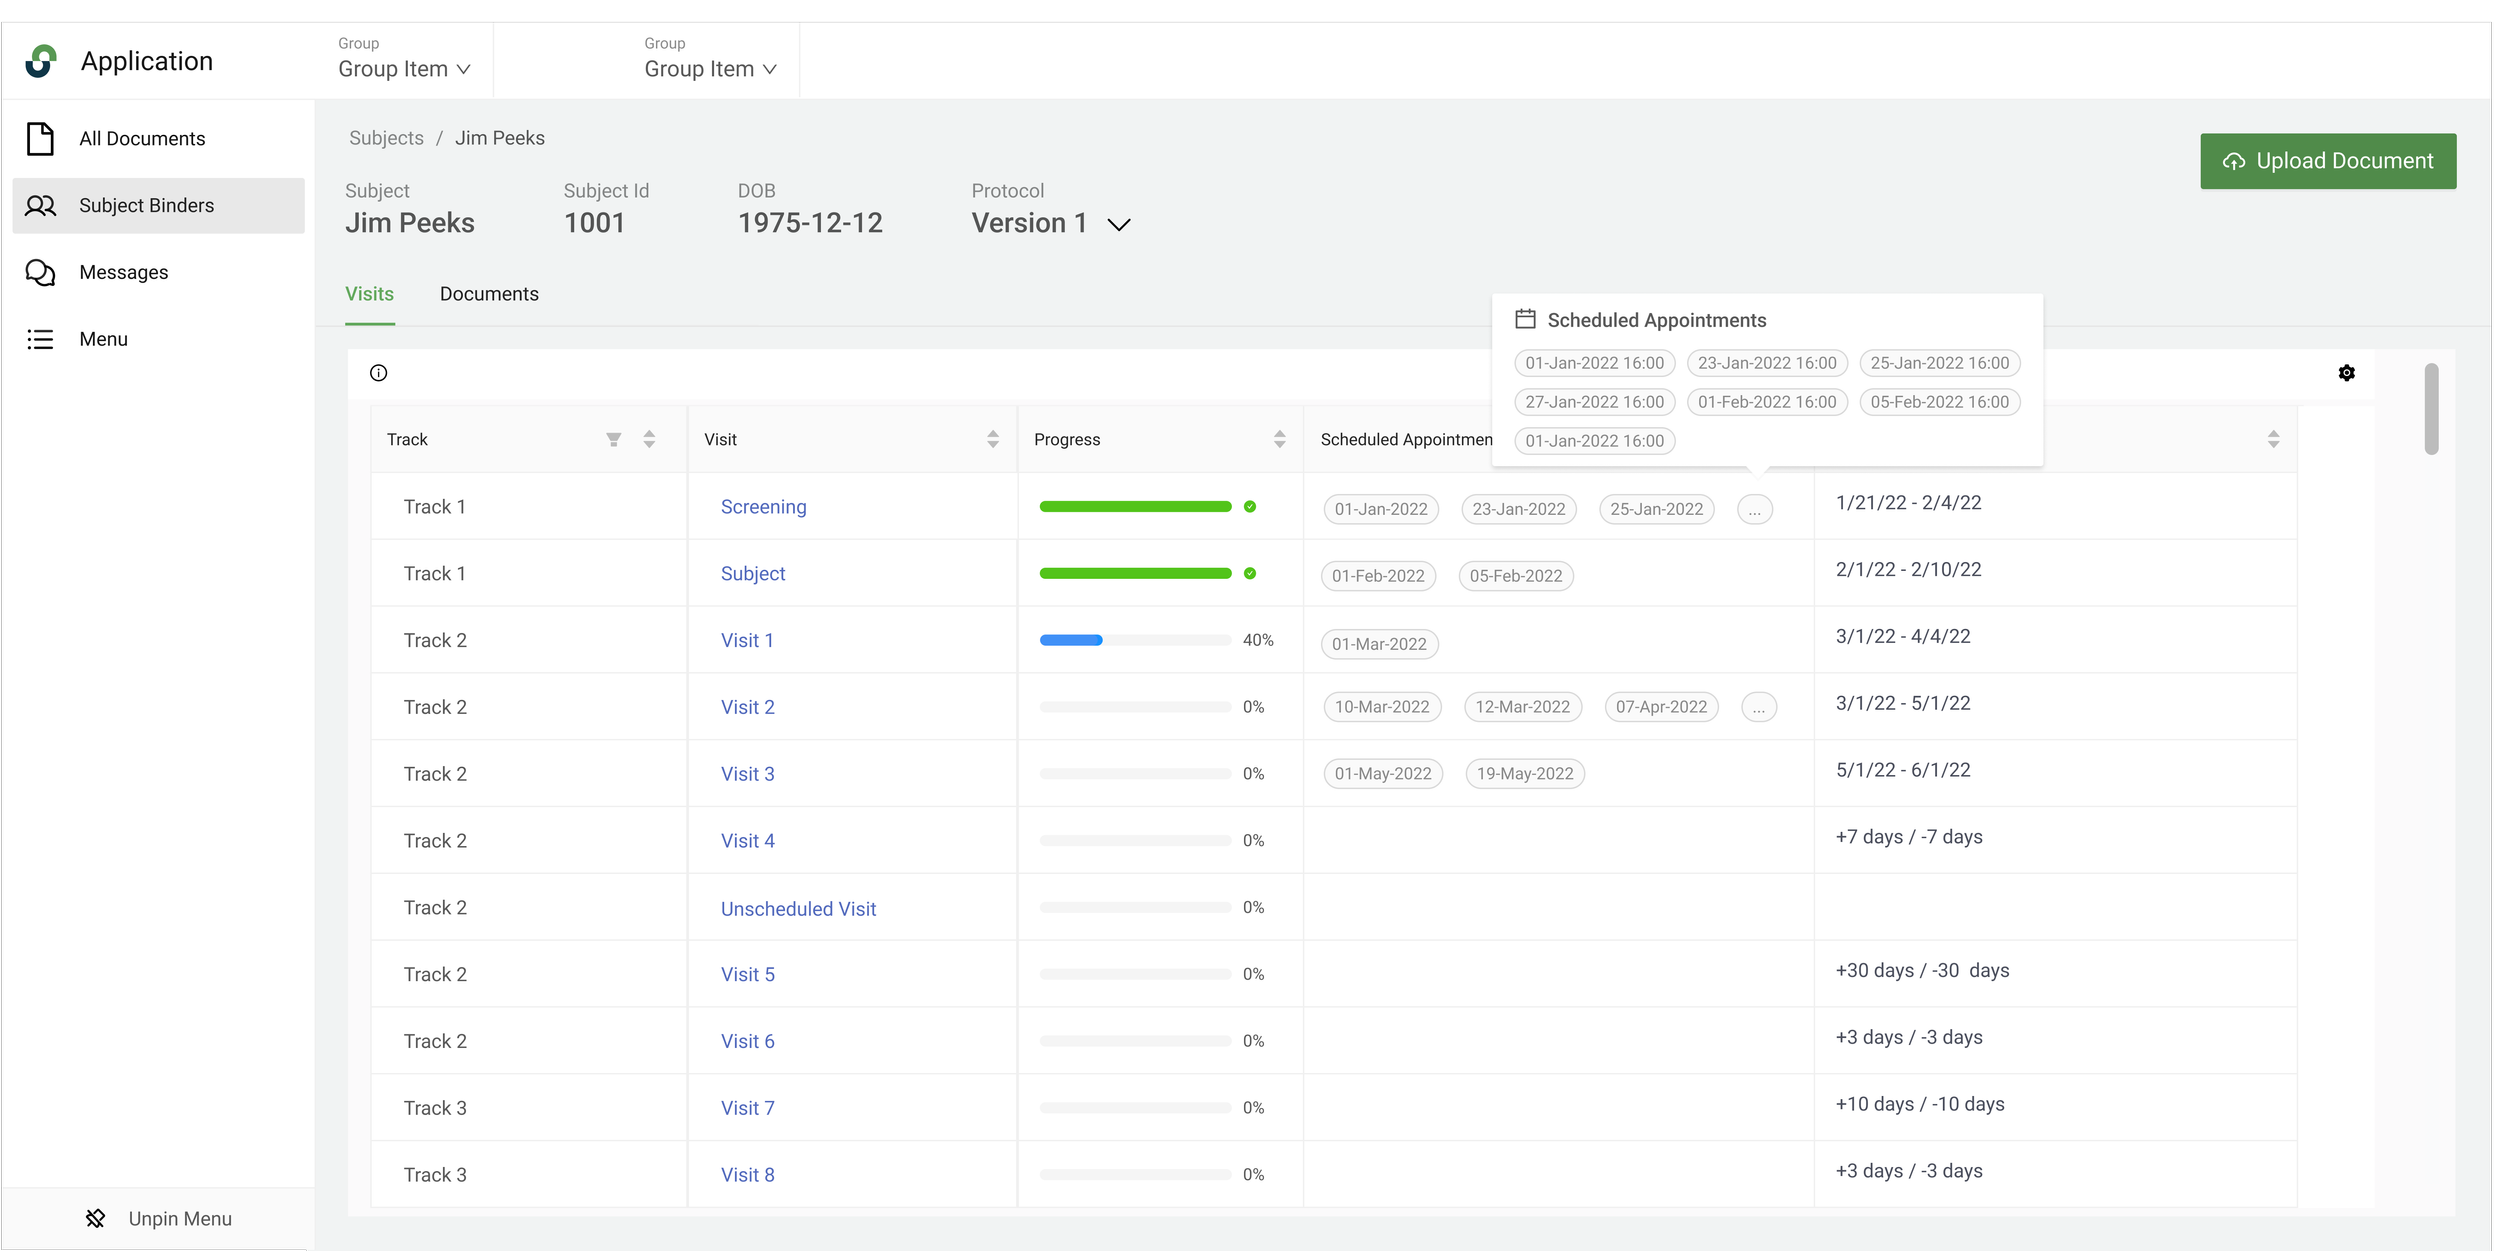
Task: Open the first Group Item dropdown
Action: [404, 69]
